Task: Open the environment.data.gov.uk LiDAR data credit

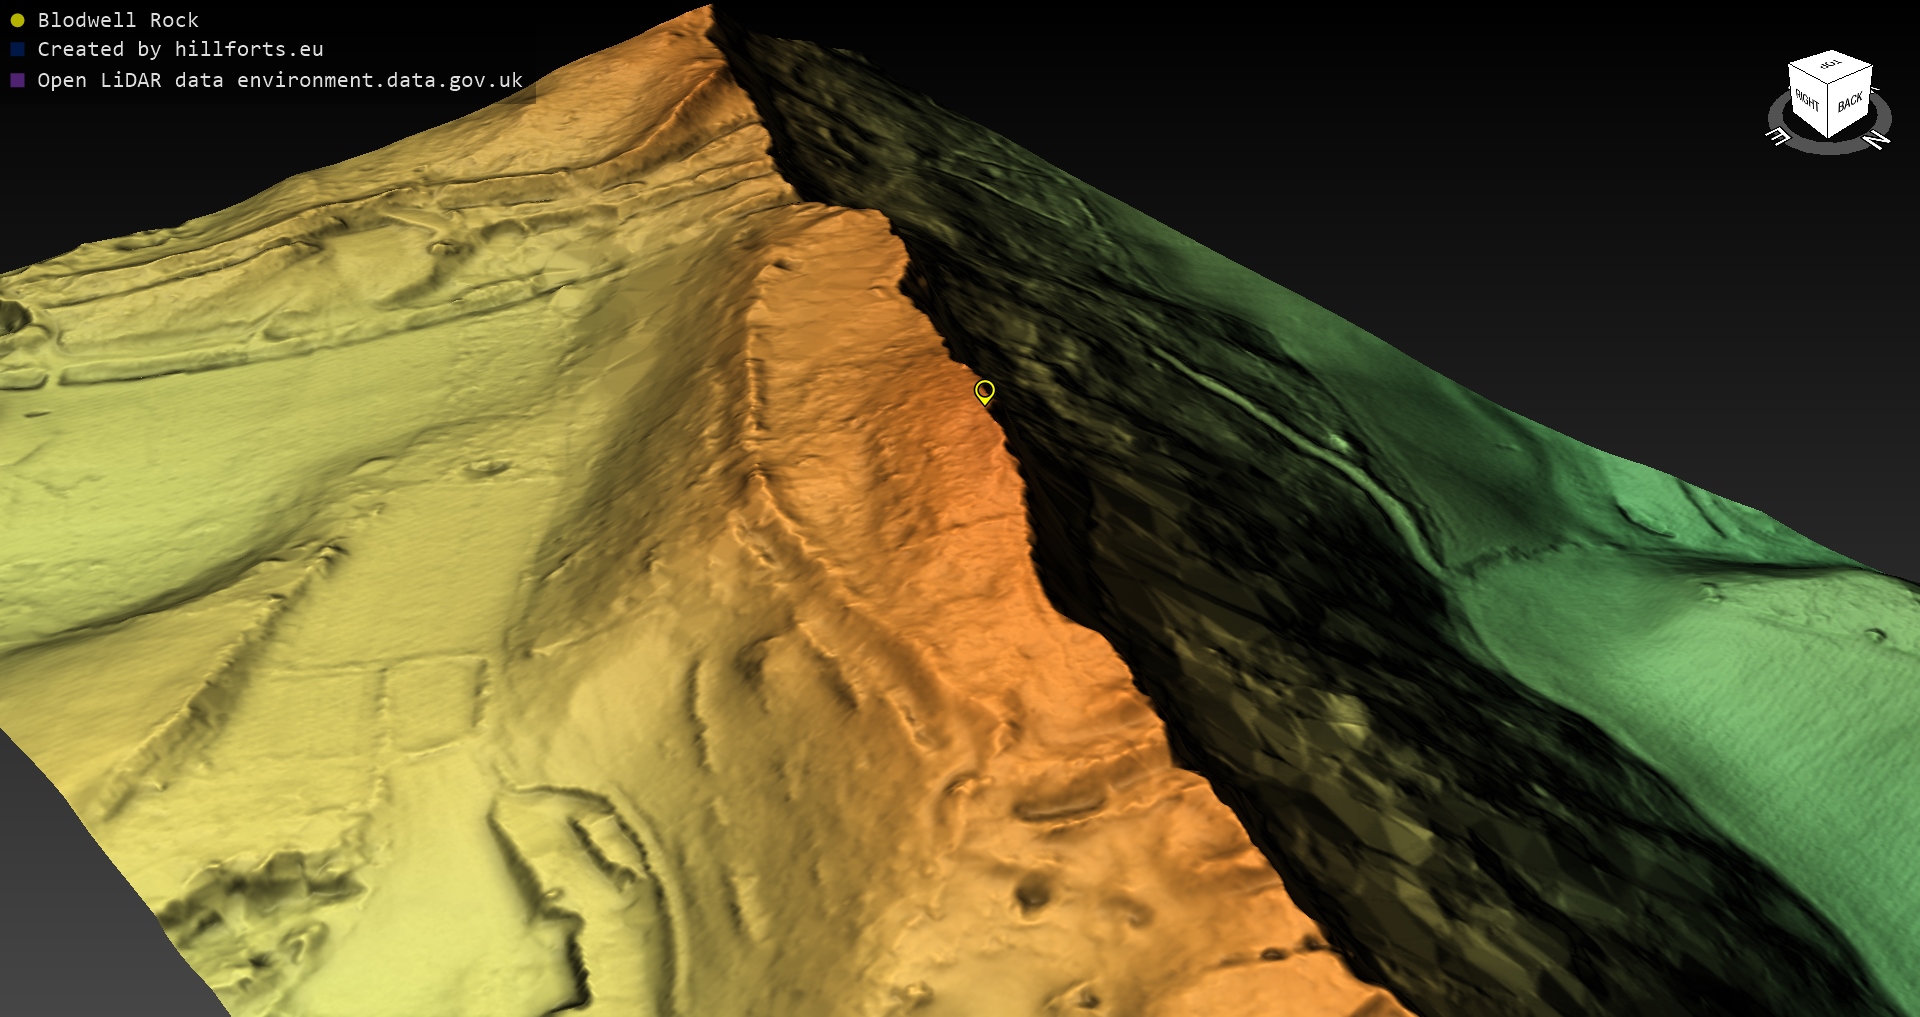Action: pyautogui.click(x=280, y=80)
